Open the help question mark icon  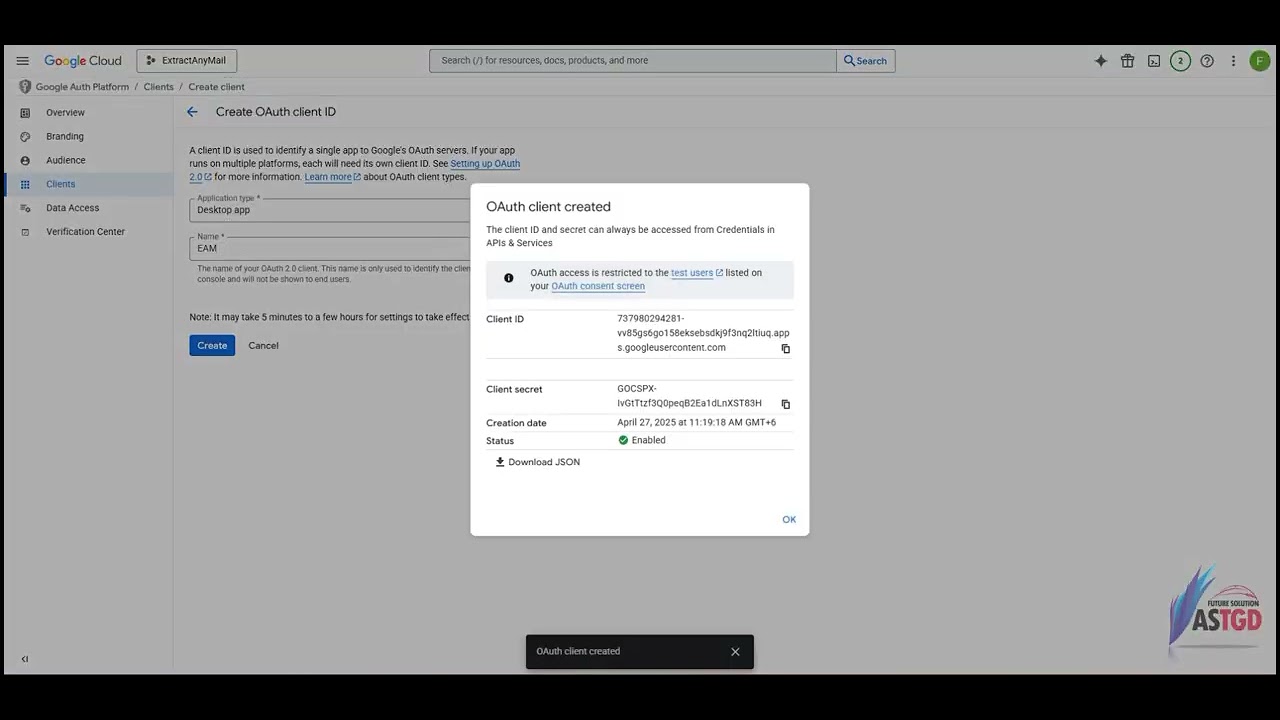point(1207,61)
